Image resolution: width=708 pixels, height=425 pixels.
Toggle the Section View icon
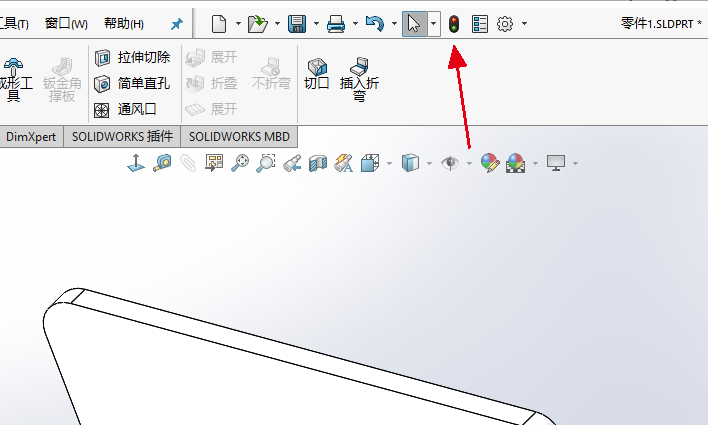click(318, 163)
